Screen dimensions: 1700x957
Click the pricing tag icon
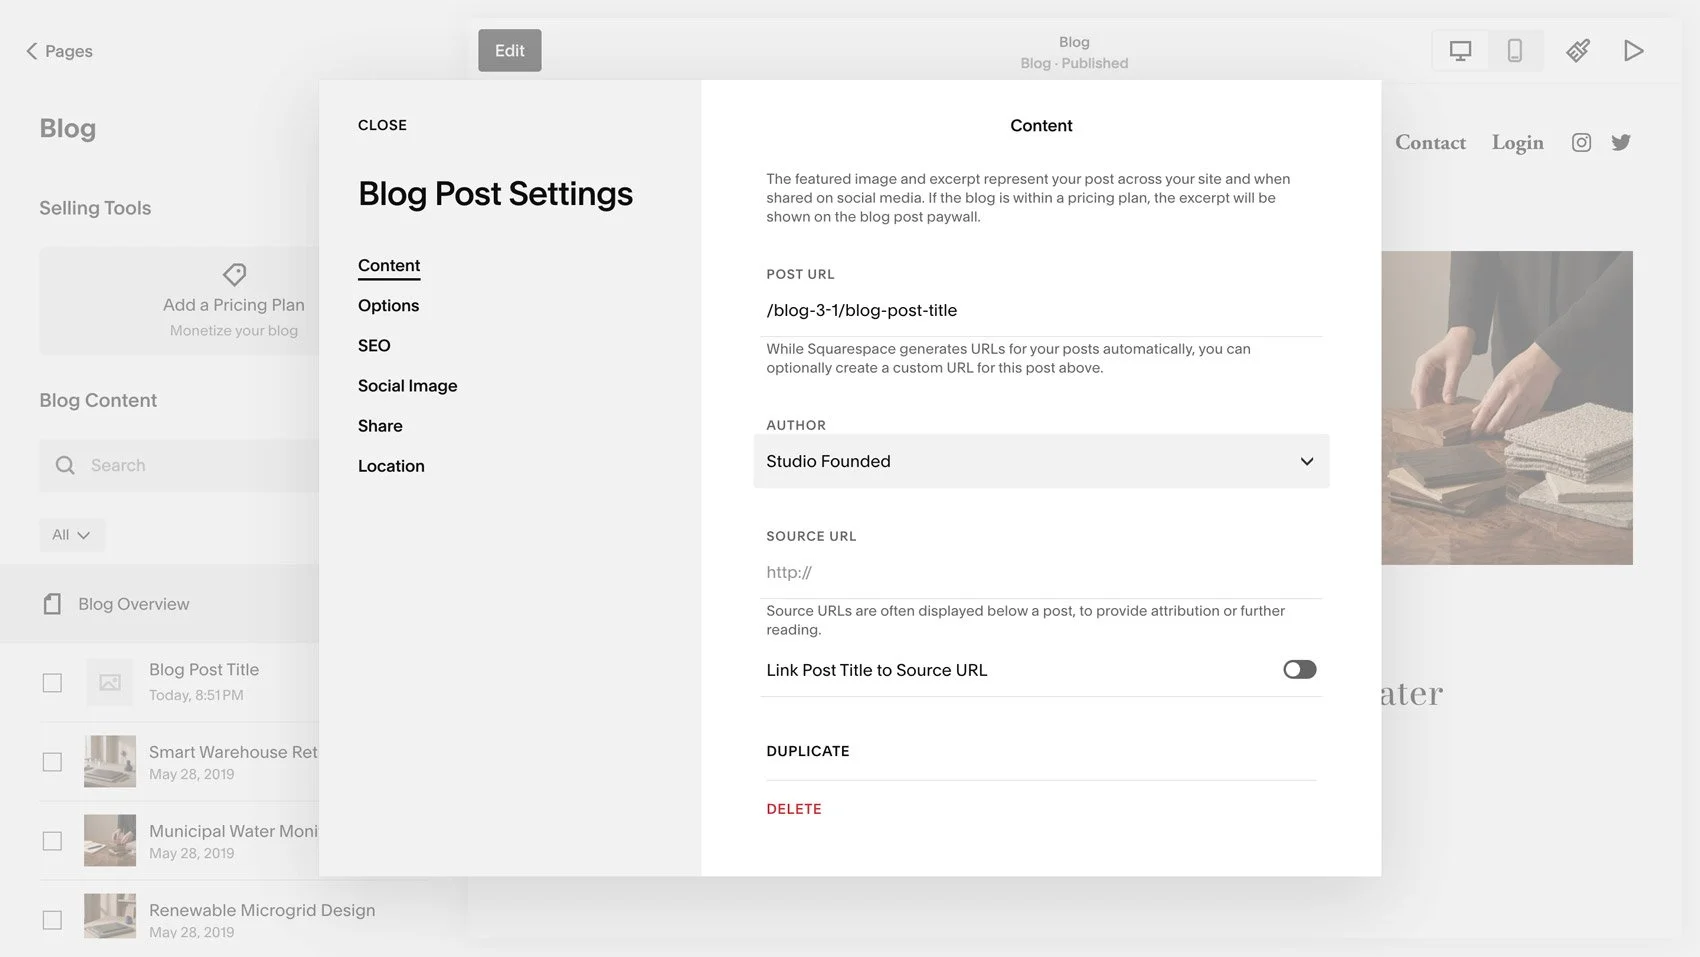[x=234, y=274]
